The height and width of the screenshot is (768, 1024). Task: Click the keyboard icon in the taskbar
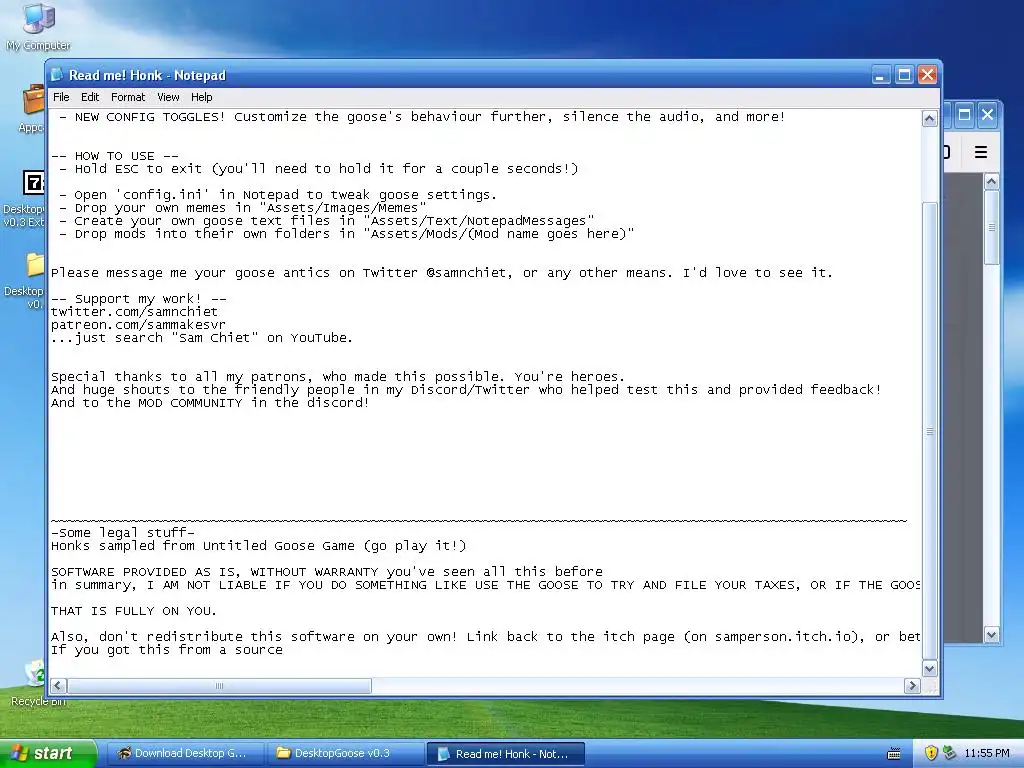point(893,754)
